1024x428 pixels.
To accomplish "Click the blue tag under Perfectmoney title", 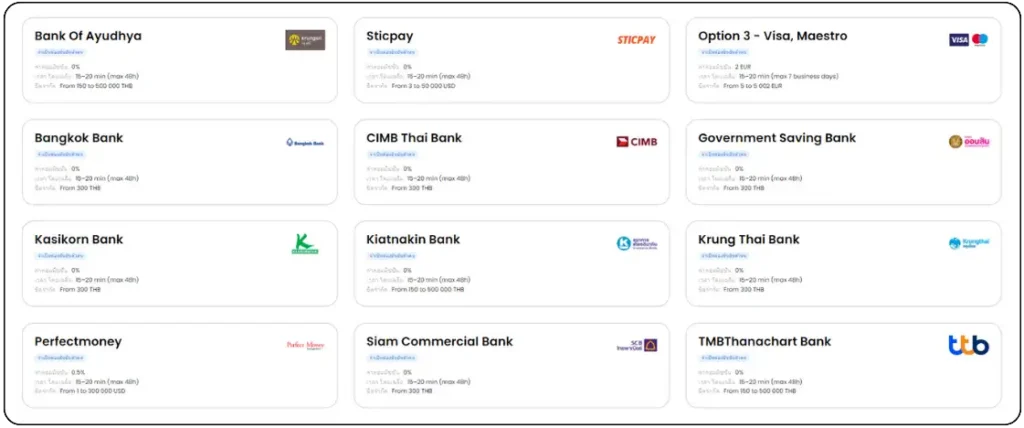I will click(59, 358).
